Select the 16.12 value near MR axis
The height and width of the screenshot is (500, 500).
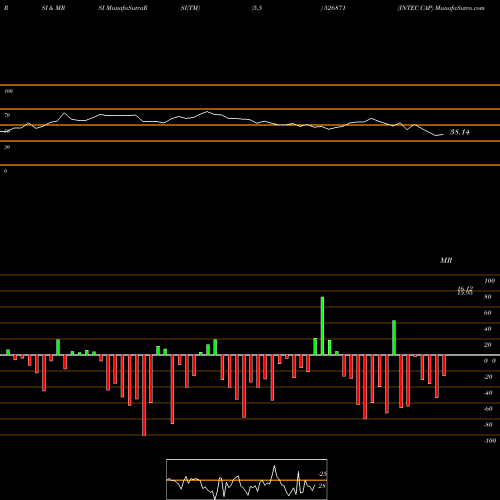point(465,289)
